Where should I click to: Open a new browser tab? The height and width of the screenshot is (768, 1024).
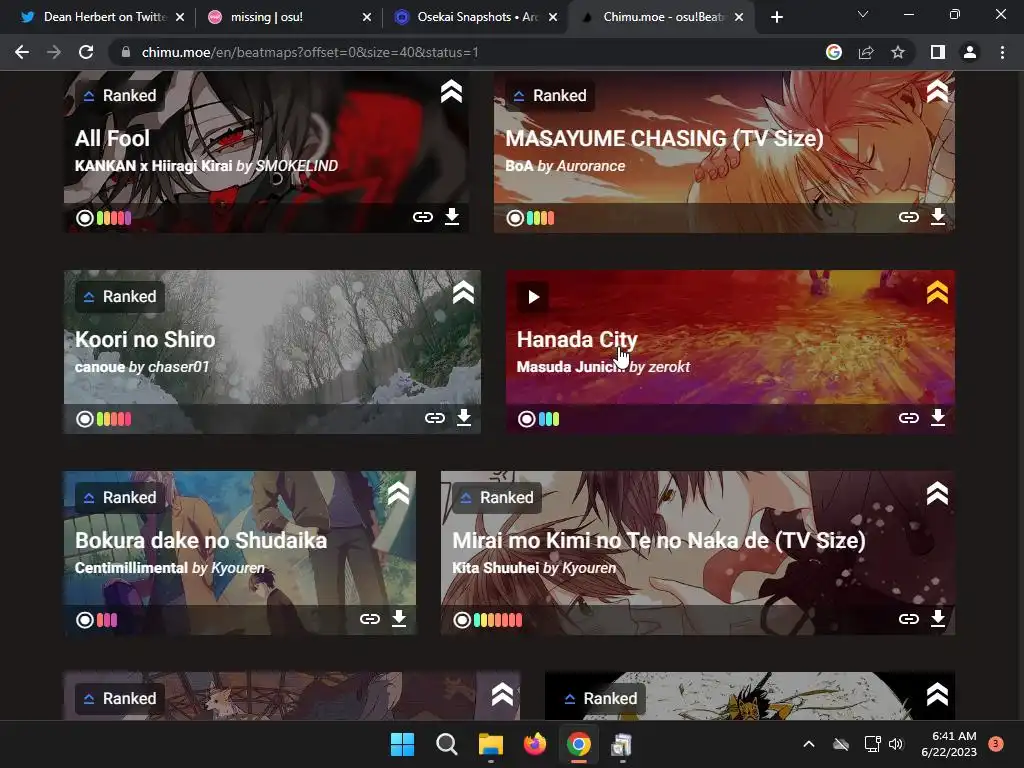(776, 17)
